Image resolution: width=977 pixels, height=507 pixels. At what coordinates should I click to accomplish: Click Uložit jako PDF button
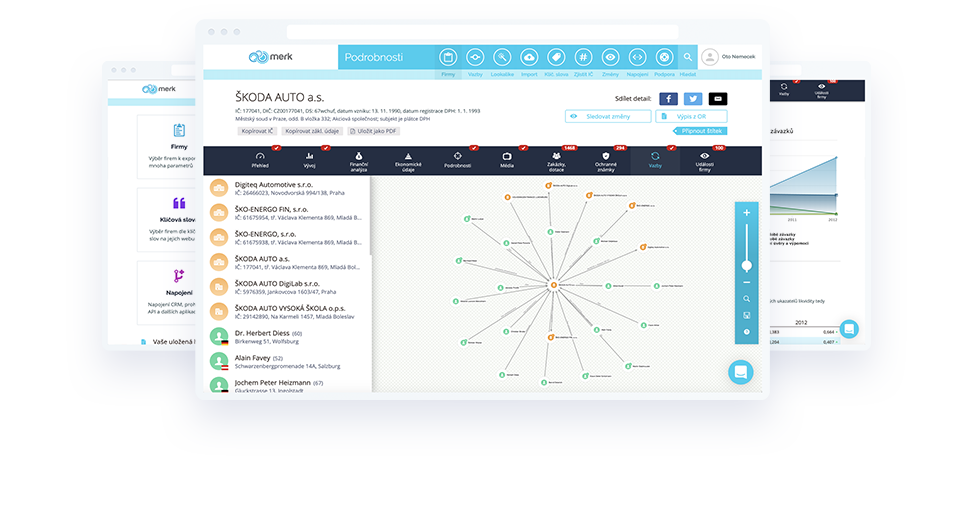373,131
